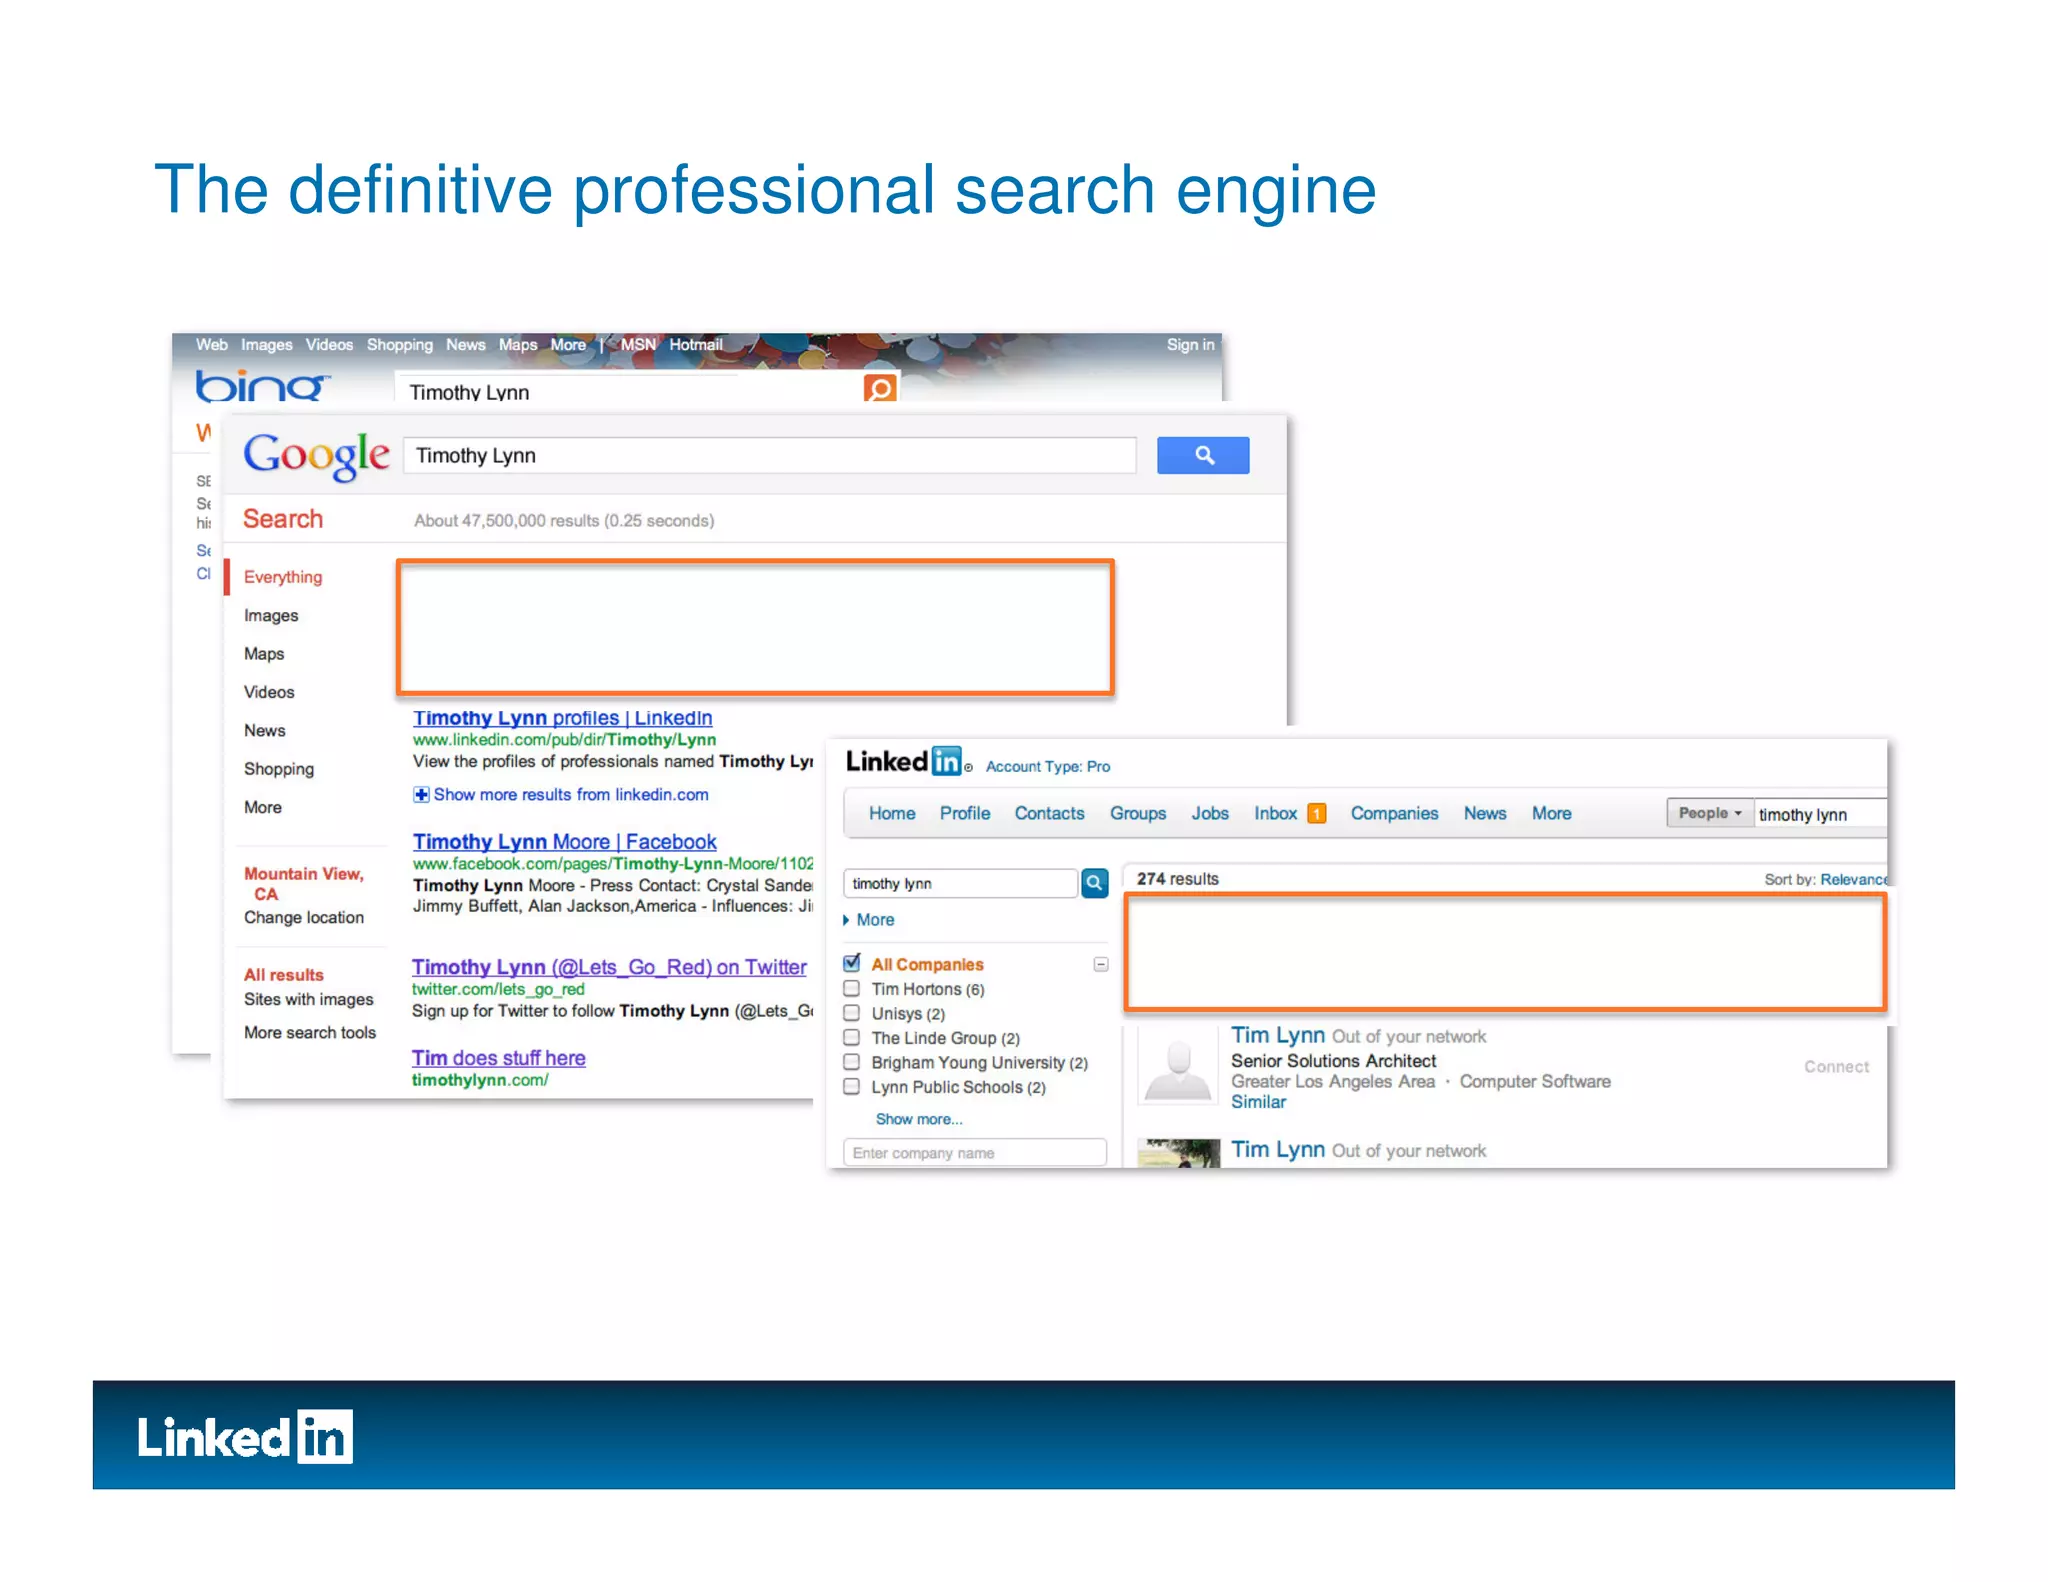Check the Unisys (2) filter
Viewport: 2048px width, 1582px height.
pos(852,1013)
